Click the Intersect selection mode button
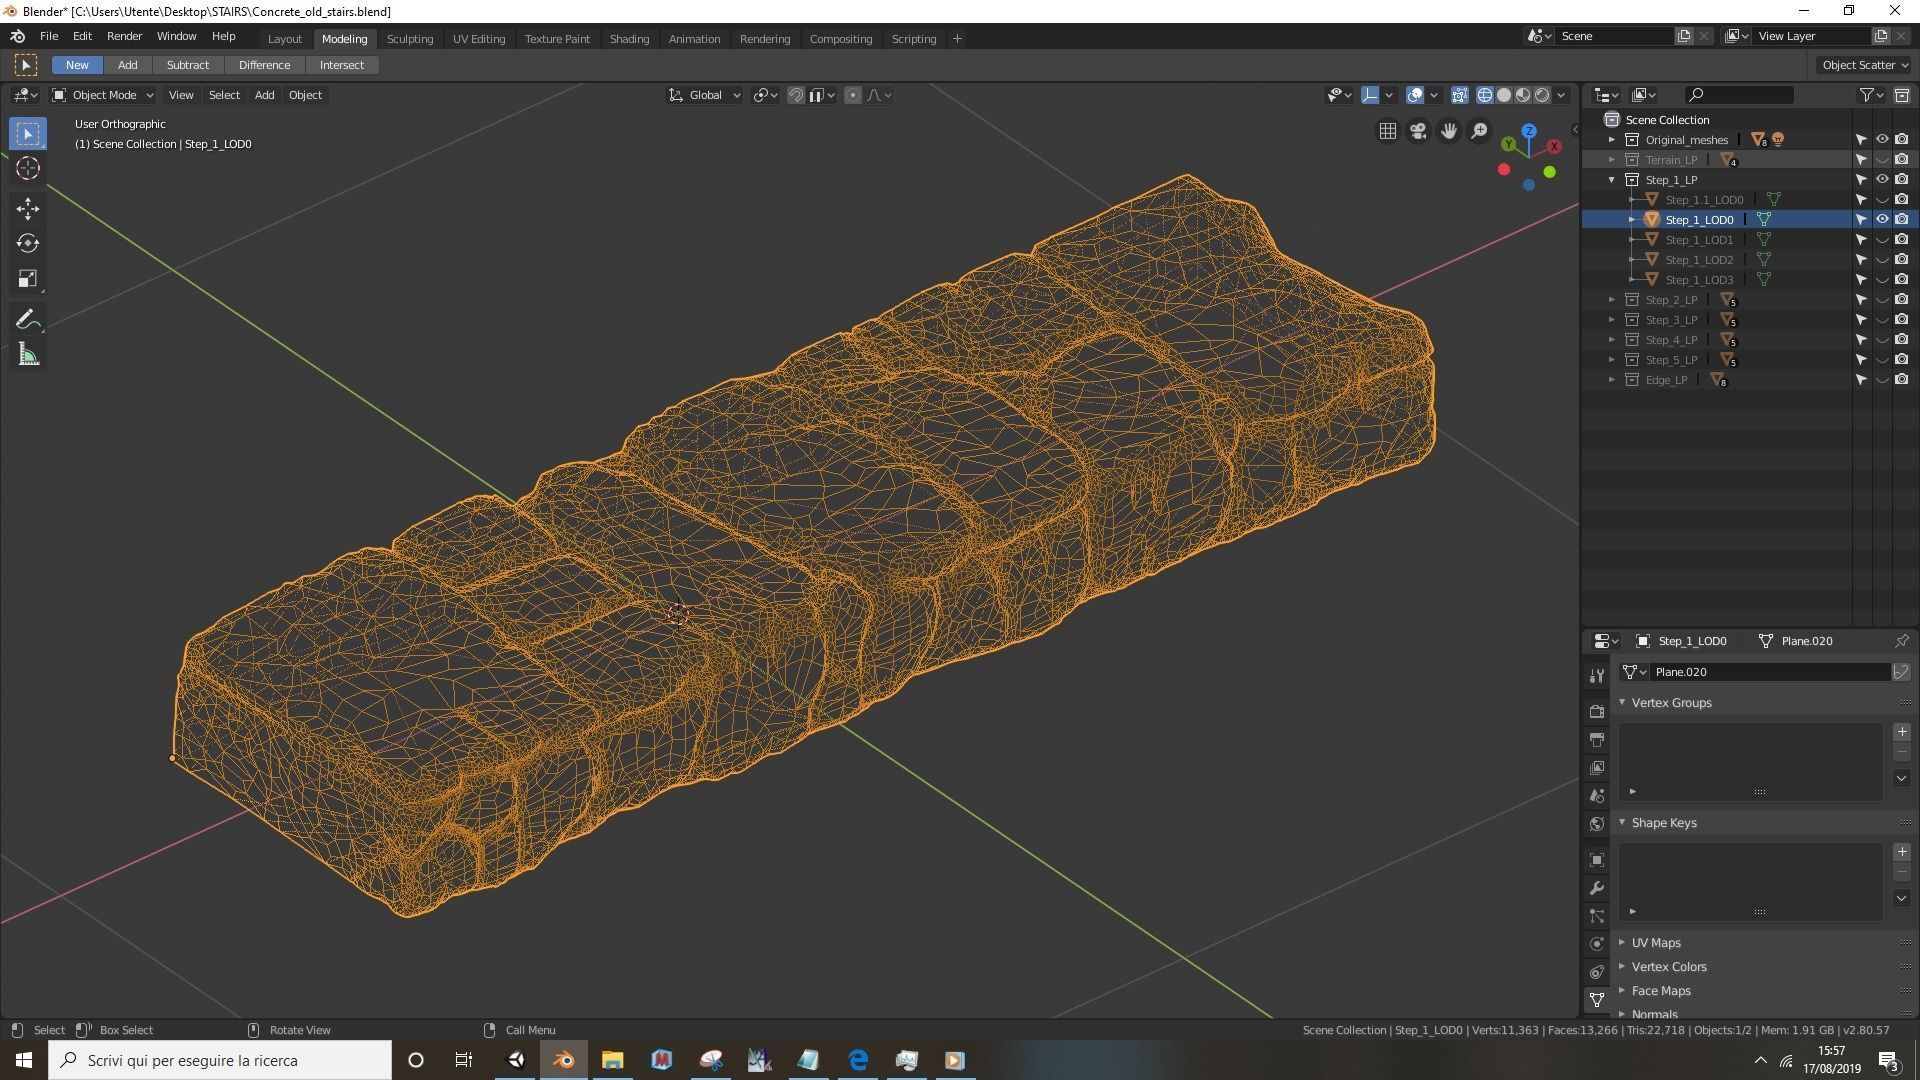The height and width of the screenshot is (1080, 1920). point(341,65)
